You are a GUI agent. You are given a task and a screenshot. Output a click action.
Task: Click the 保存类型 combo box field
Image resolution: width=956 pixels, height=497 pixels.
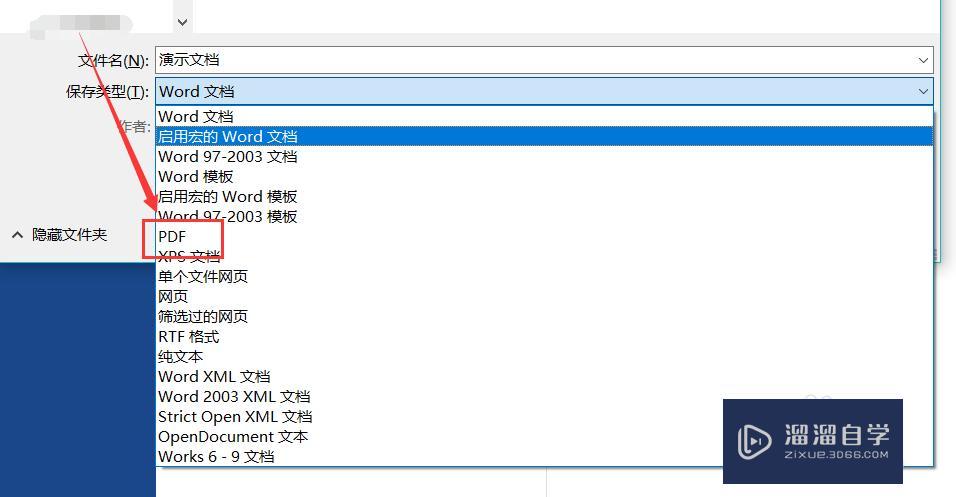click(544, 91)
